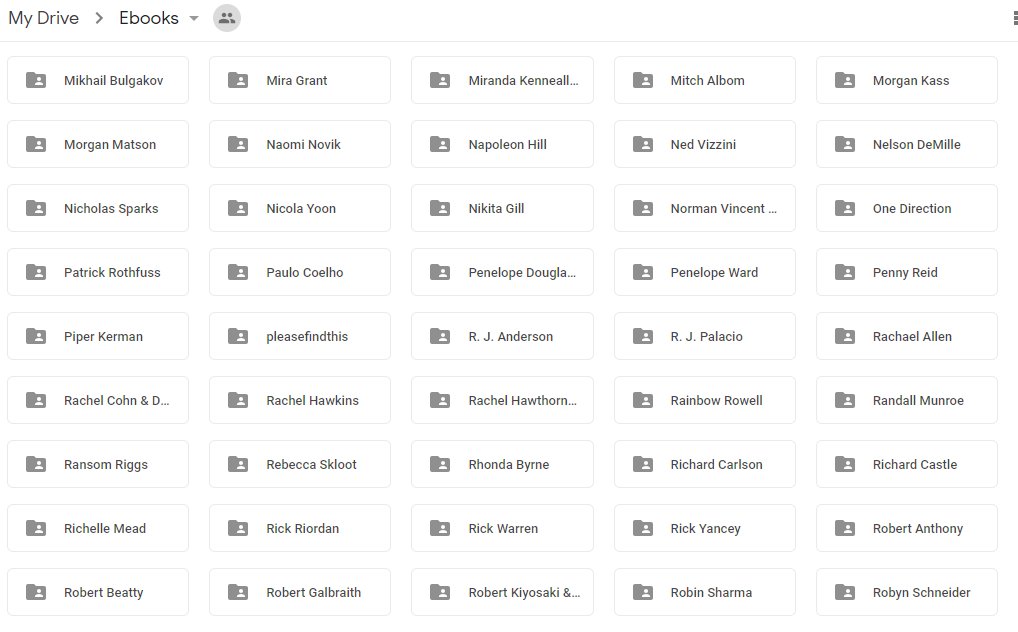
Task: Select the Rick Warren folder name
Action: pyautogui.click(x=503, y=529)
